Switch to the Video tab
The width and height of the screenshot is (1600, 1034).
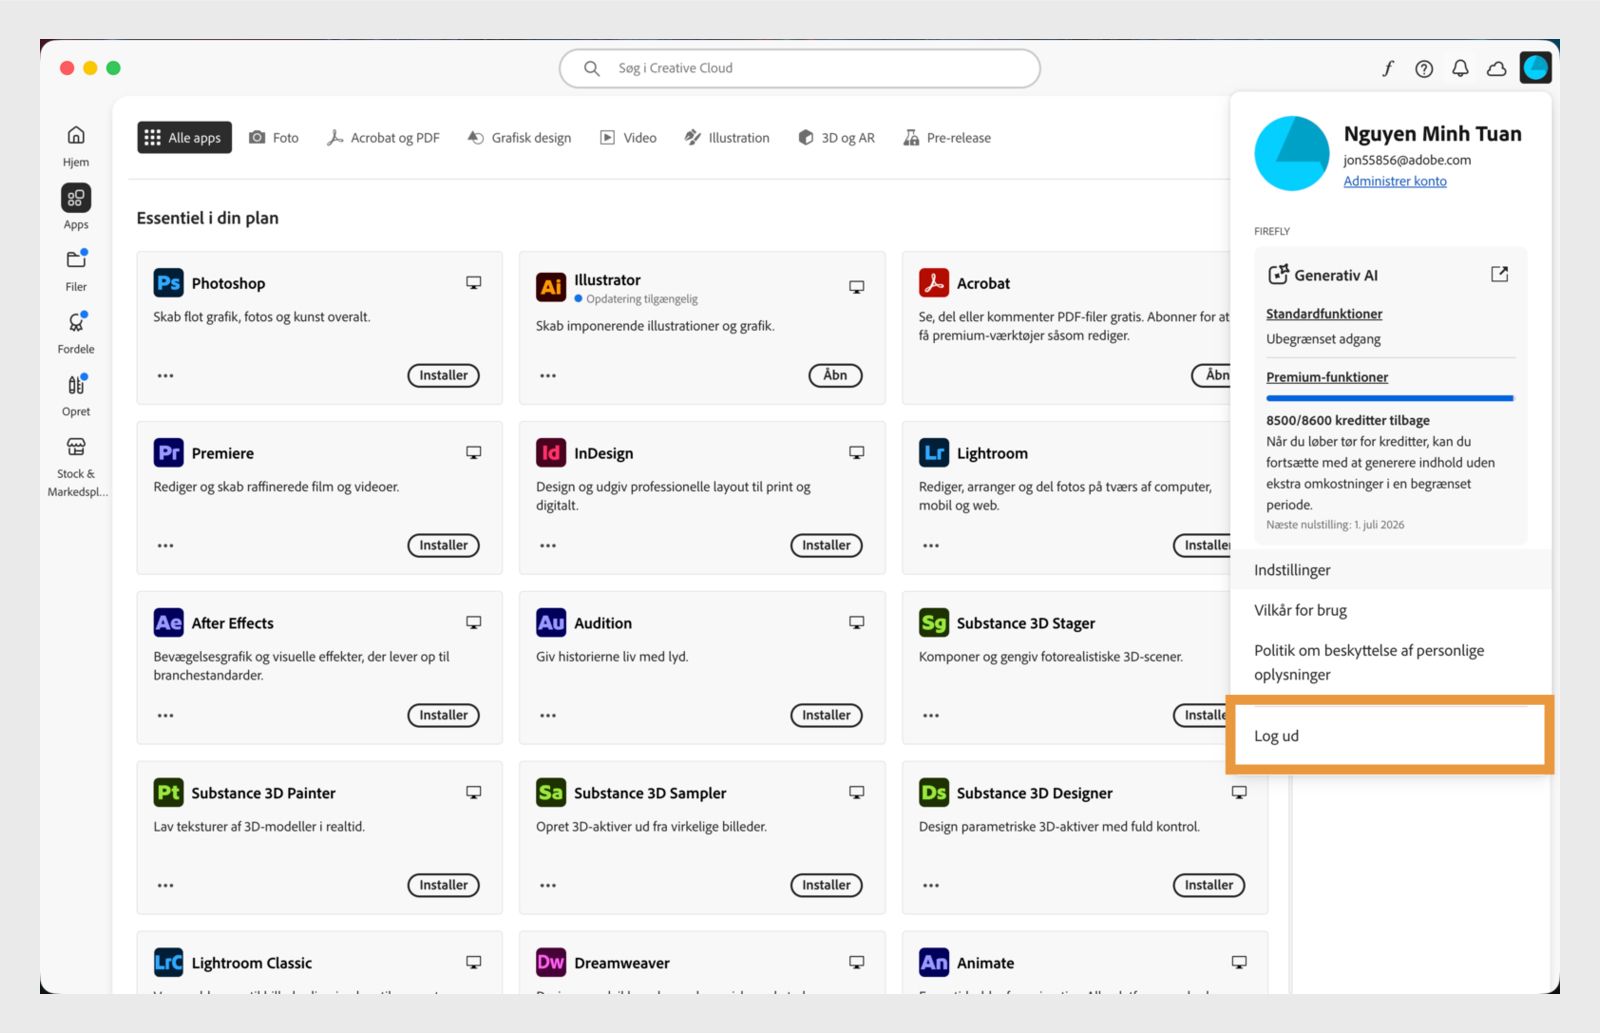click(628, 138)
